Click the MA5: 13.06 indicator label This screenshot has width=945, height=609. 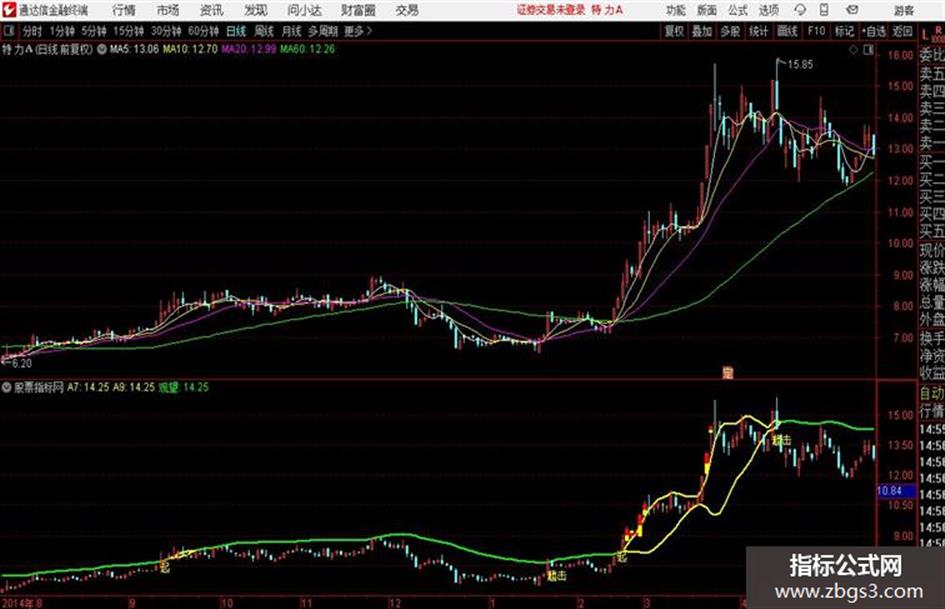pos(134,49)
